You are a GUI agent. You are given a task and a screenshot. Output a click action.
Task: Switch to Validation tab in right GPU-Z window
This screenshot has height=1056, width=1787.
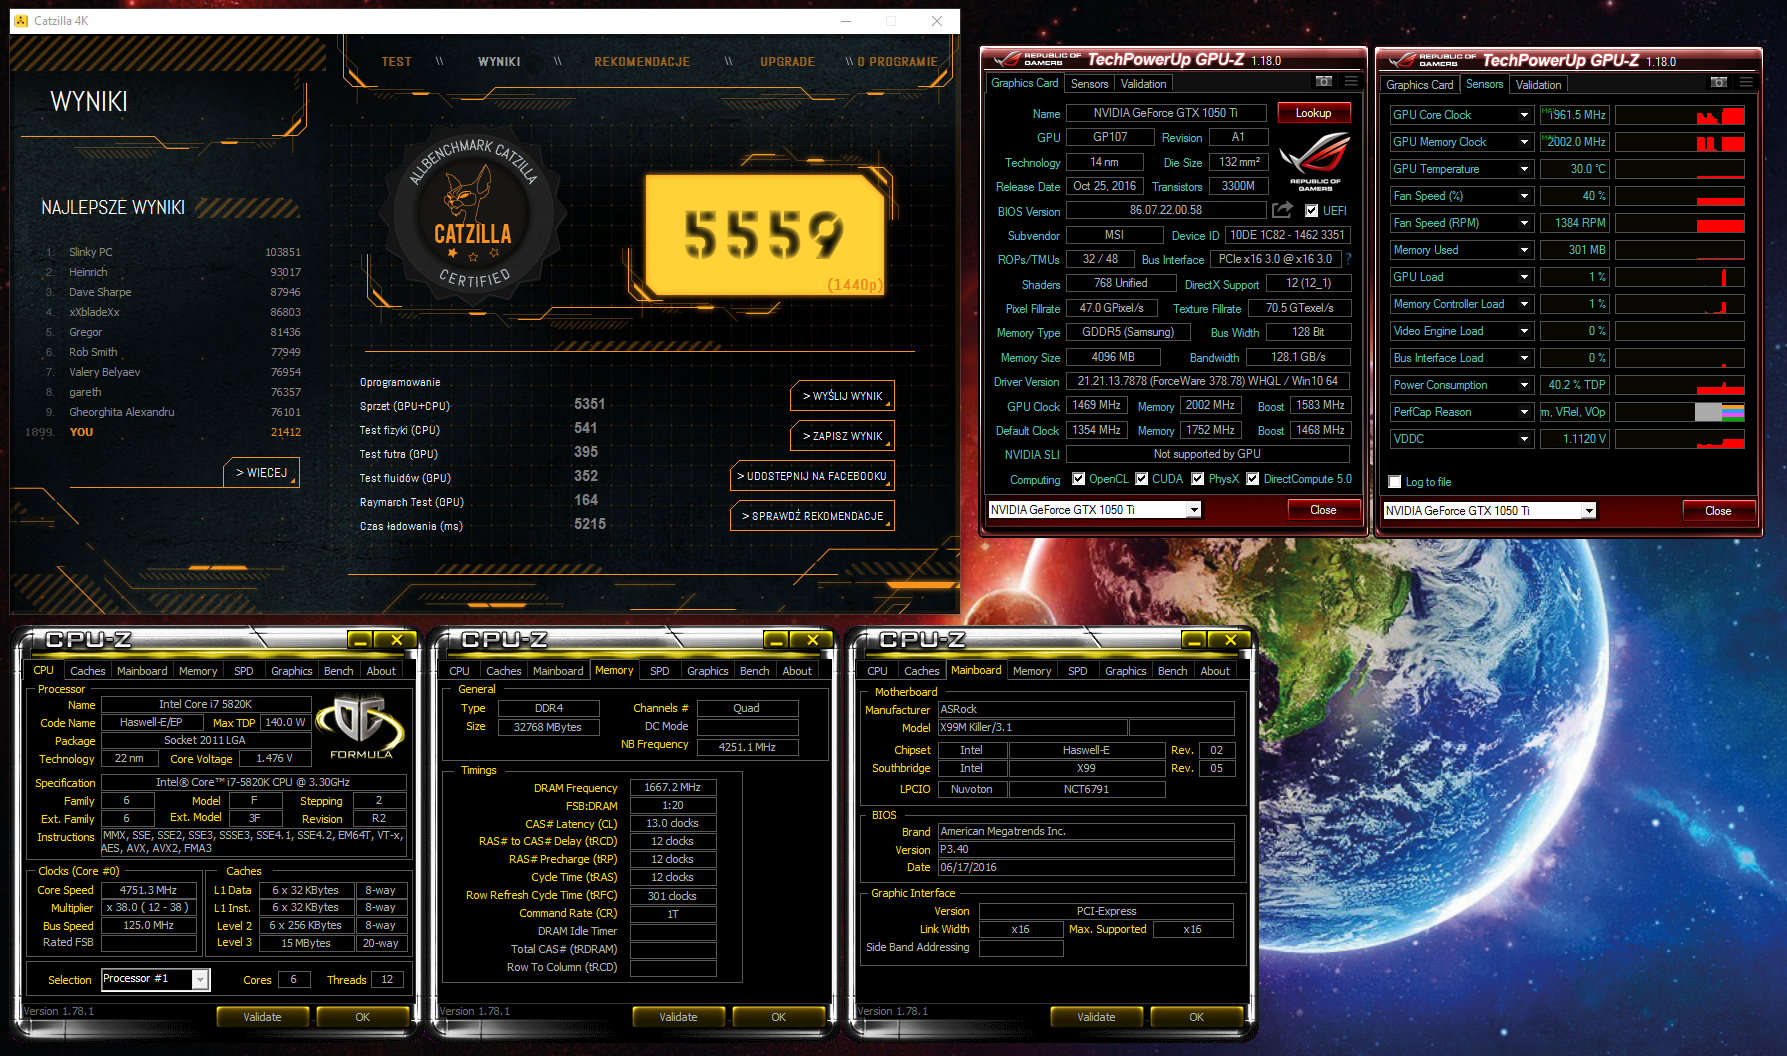pos(1538,85)
